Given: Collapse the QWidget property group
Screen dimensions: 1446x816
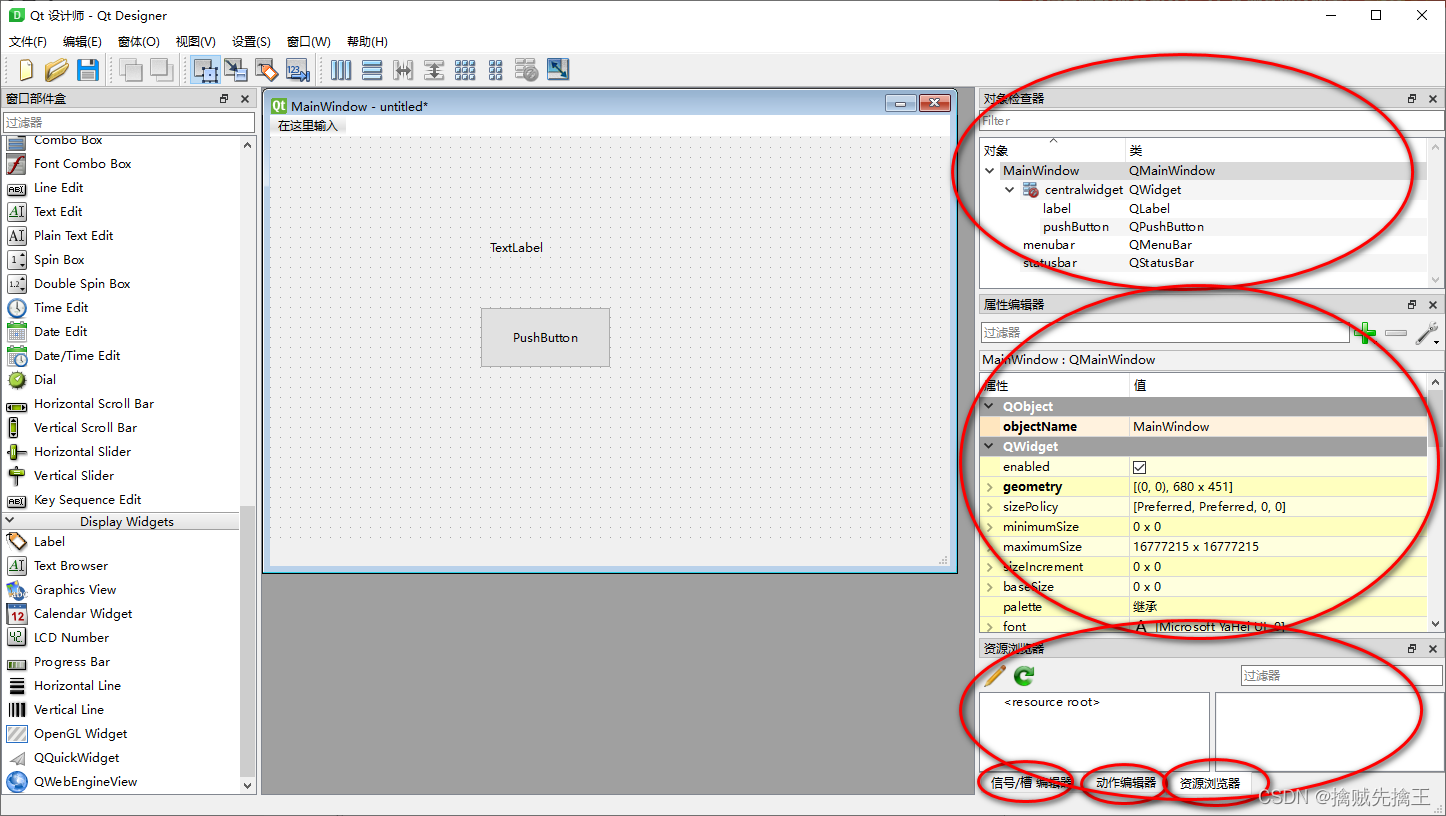Looking at the screenshot, I should pyautogui.click(x=990, y=447).
